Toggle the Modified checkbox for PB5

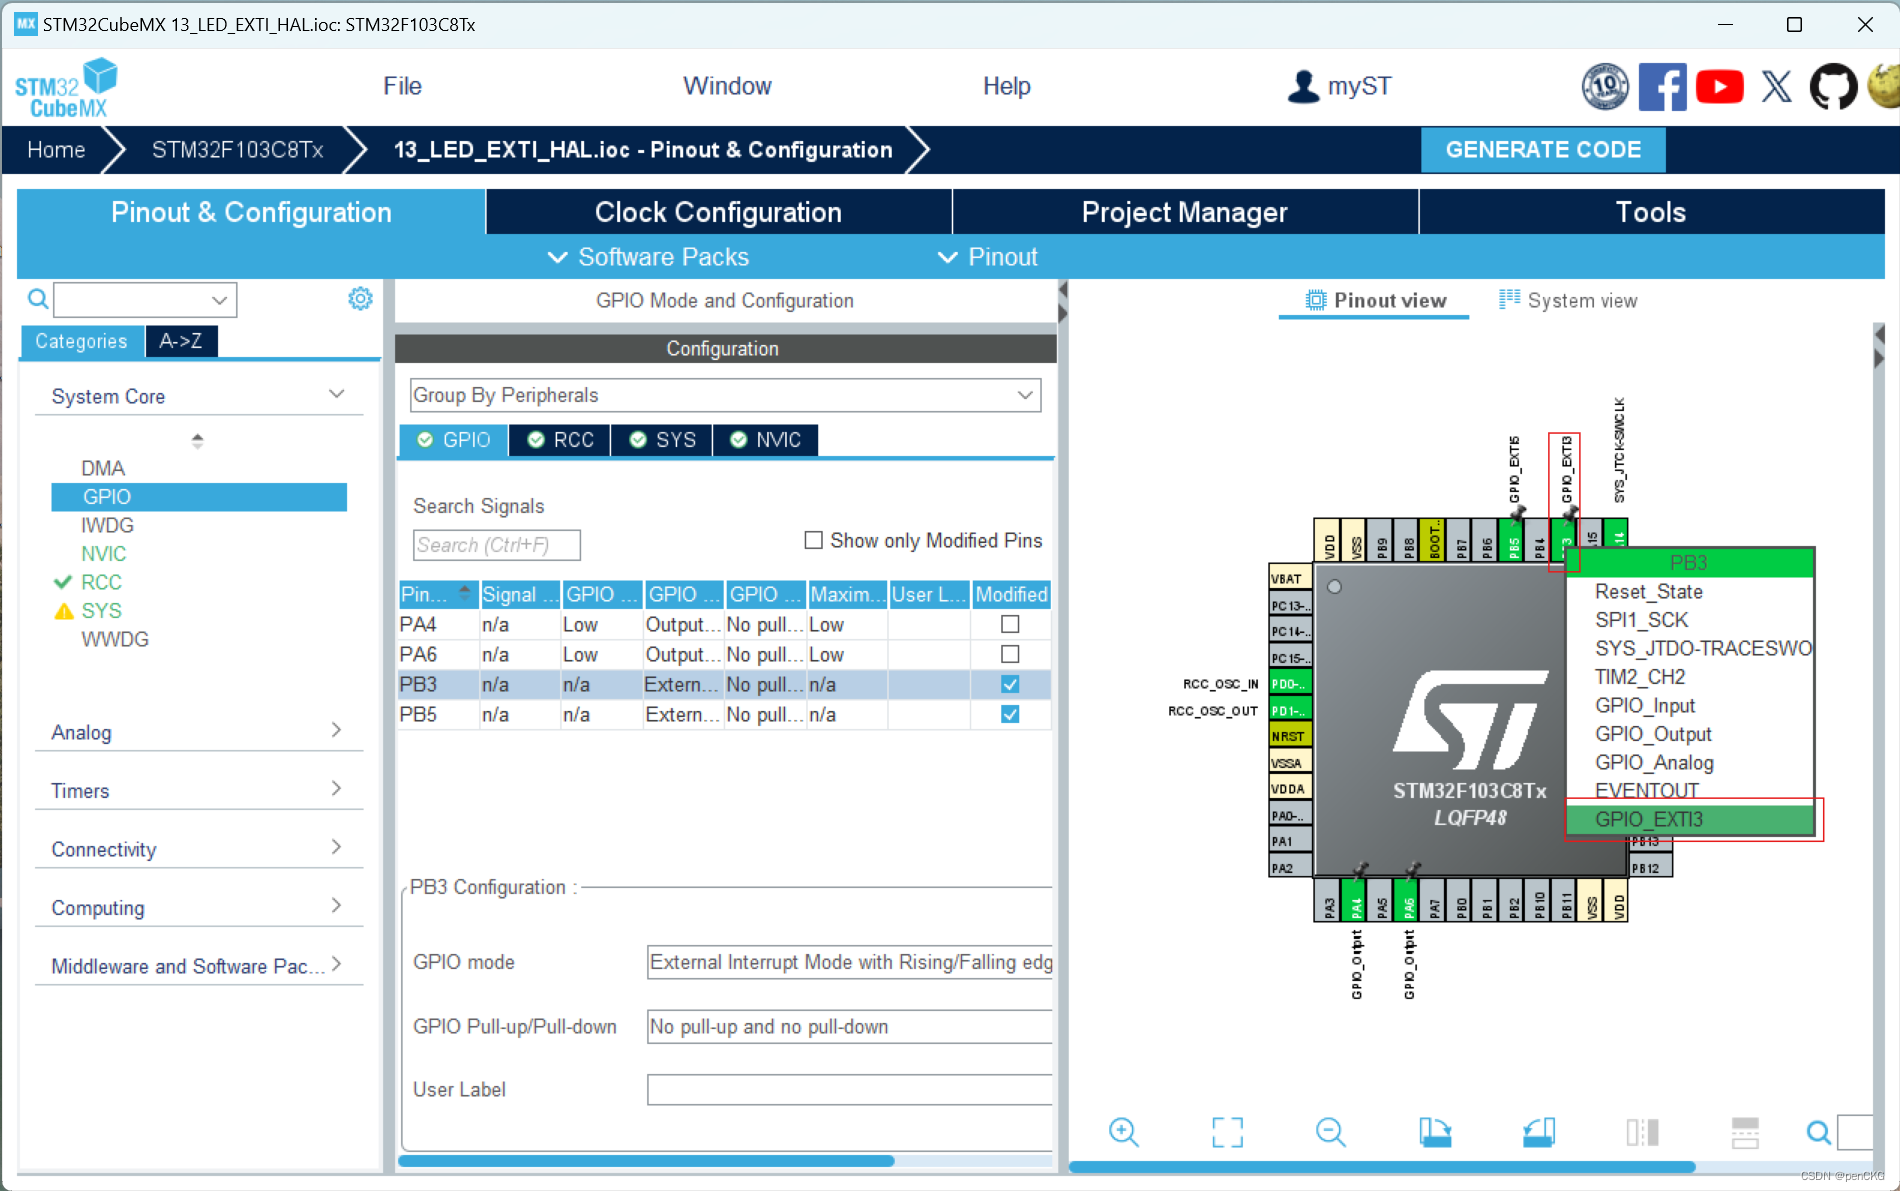[x=1010, y=714]
